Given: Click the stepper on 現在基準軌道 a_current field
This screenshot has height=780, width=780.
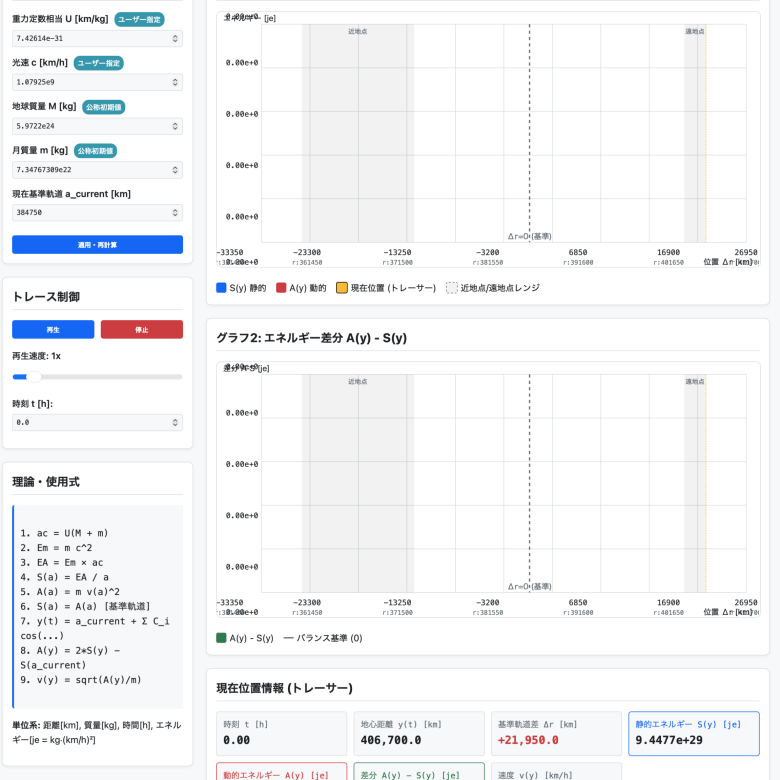Looking at the screenshot, I should coord(176,212).
